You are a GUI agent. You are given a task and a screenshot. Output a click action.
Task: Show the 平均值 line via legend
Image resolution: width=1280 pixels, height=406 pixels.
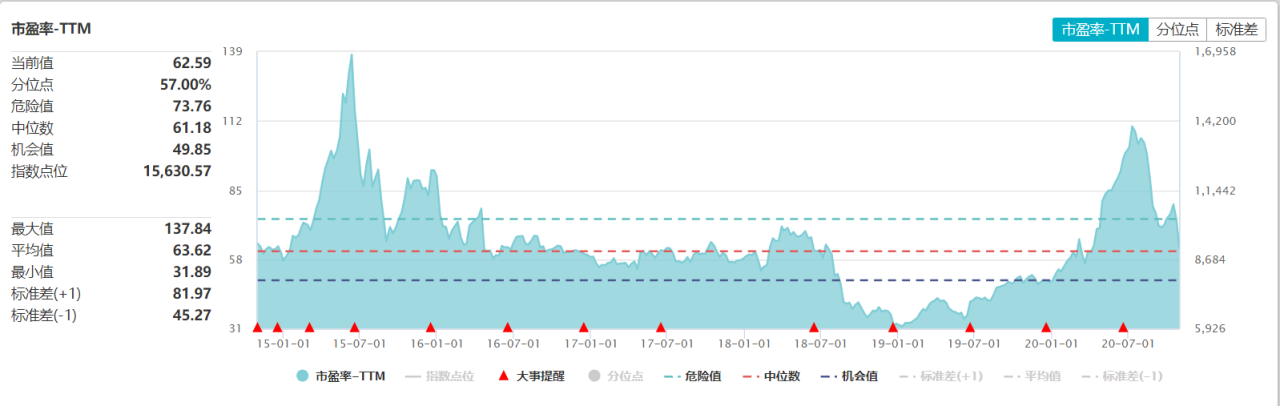tap(1034, 376)
